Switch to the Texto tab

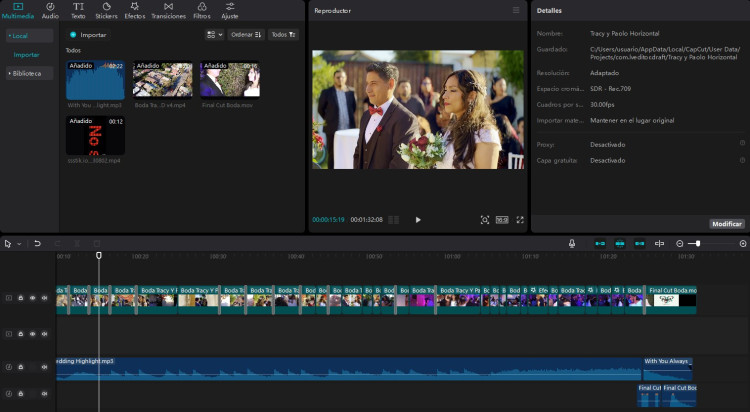(x=78, y=11)
